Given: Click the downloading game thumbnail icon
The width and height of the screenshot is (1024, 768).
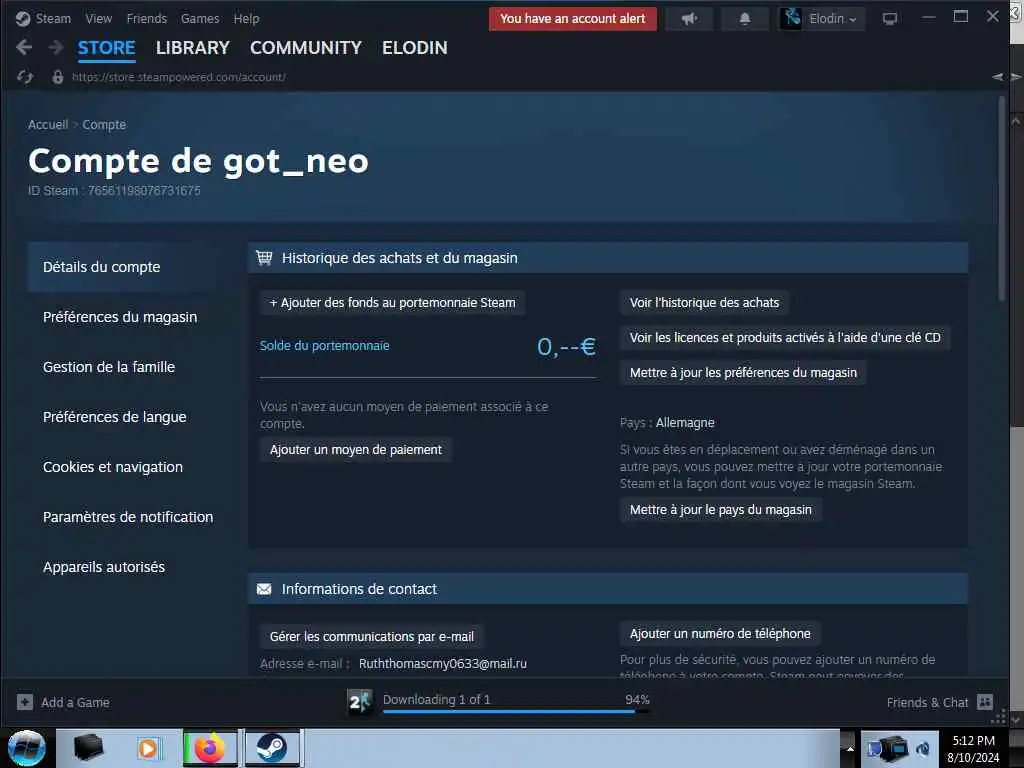Looking at the screenshot, I should coord(359,702).
